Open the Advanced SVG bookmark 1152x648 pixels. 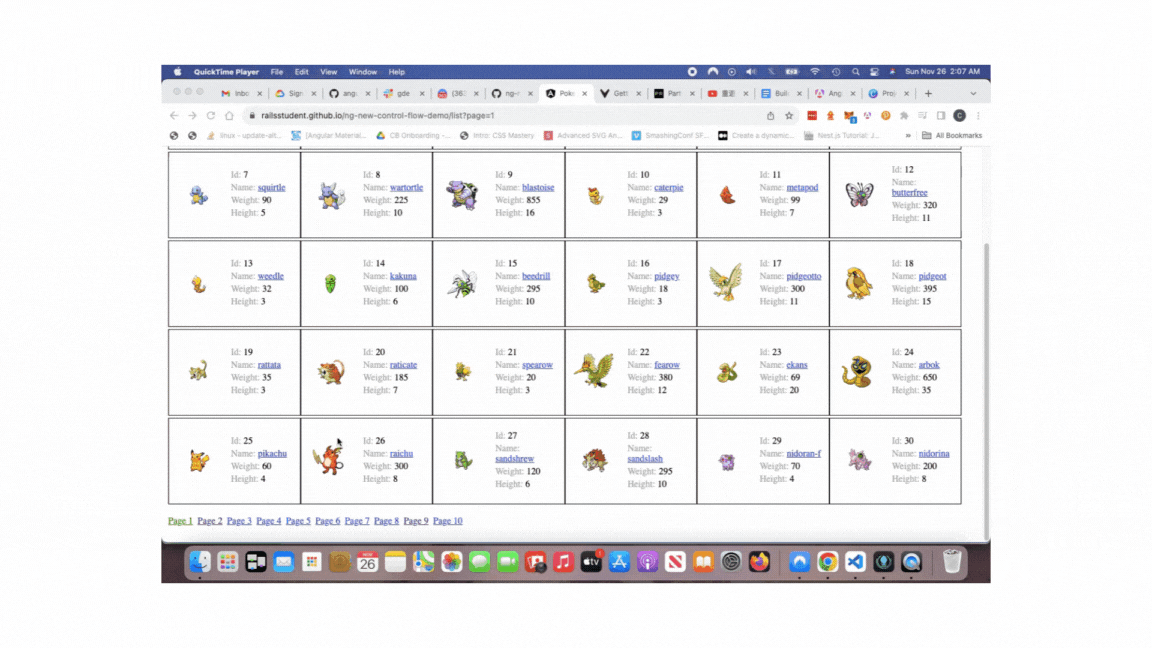583,135
